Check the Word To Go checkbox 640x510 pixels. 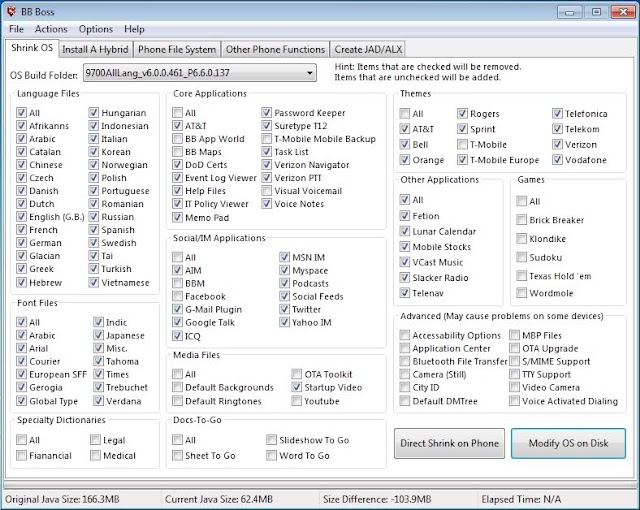point(271,455)
